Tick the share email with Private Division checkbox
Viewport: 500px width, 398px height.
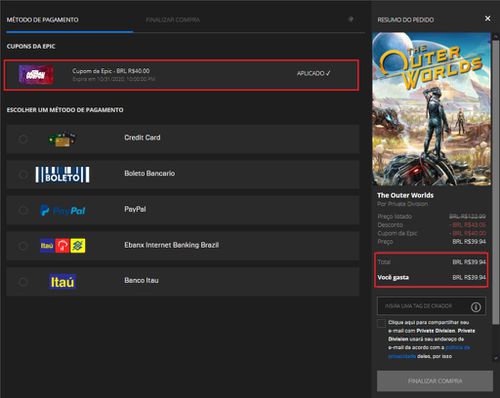pyautogui.click(x=381, y=323)
